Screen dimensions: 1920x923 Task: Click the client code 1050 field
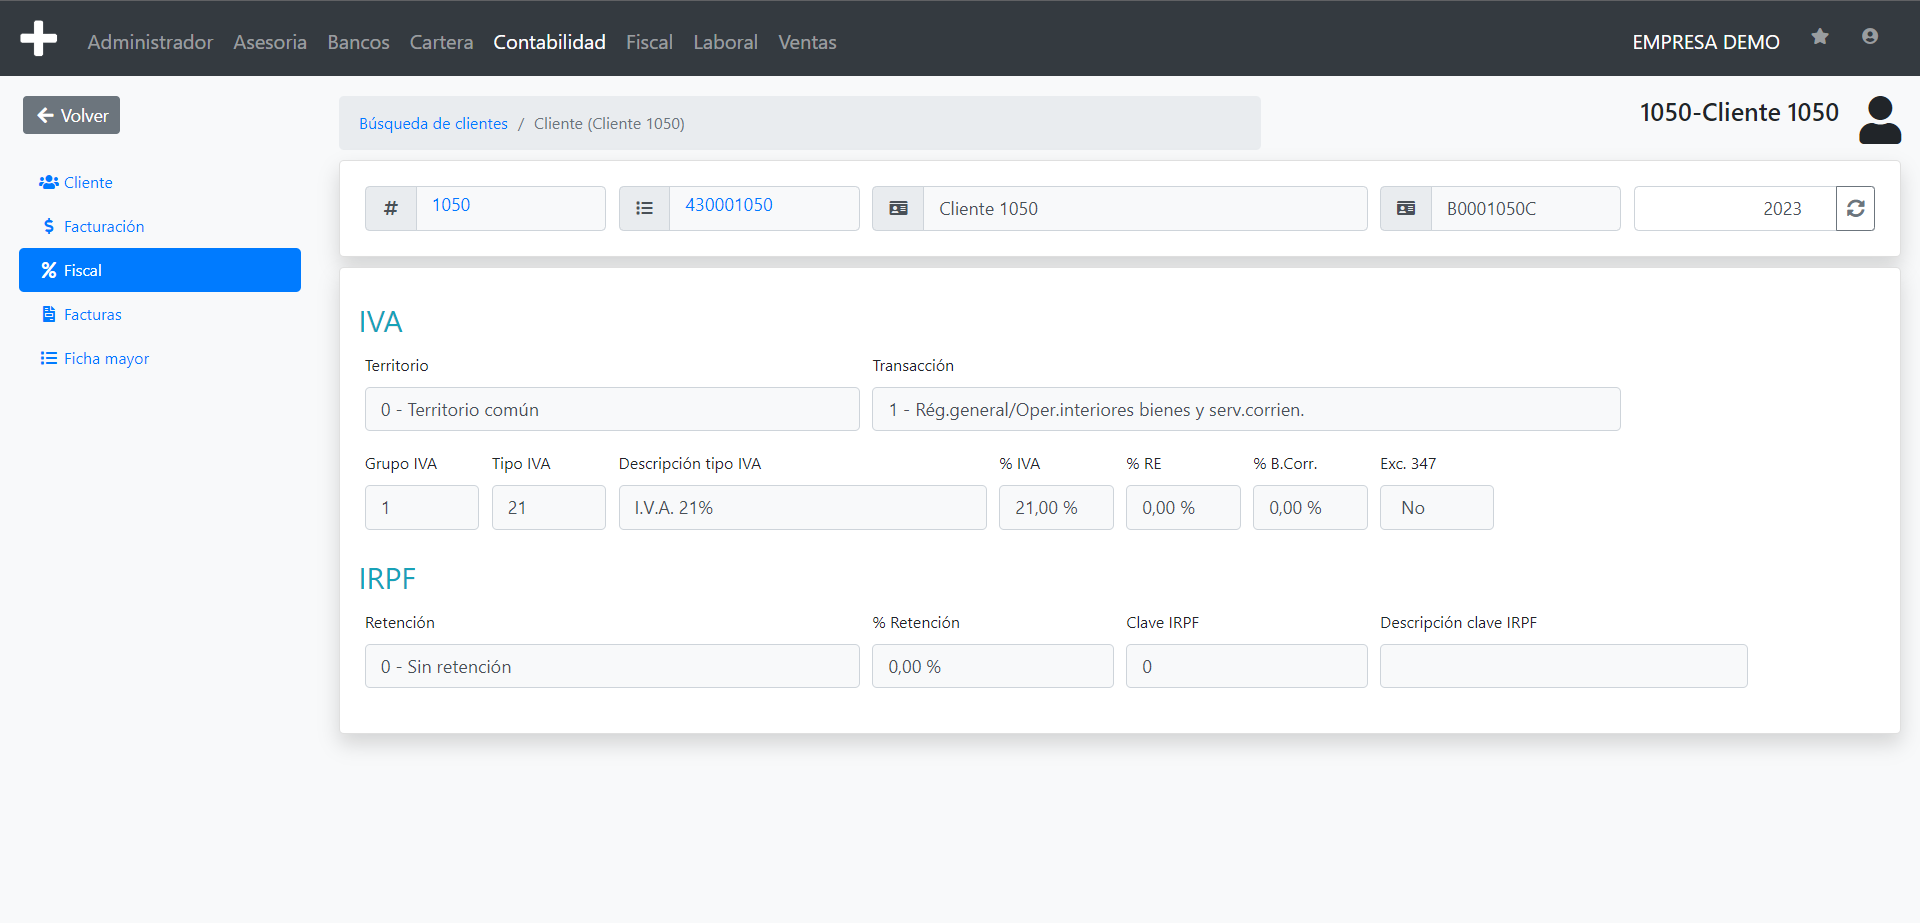click(511, 208)
